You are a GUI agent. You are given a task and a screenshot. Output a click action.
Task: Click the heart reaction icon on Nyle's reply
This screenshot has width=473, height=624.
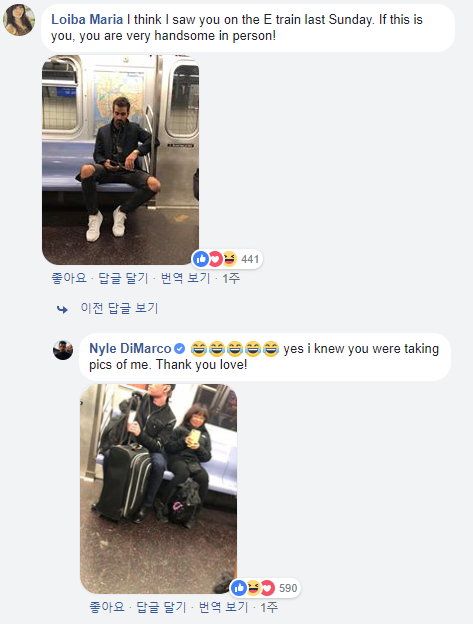click(x=268, y=588)
